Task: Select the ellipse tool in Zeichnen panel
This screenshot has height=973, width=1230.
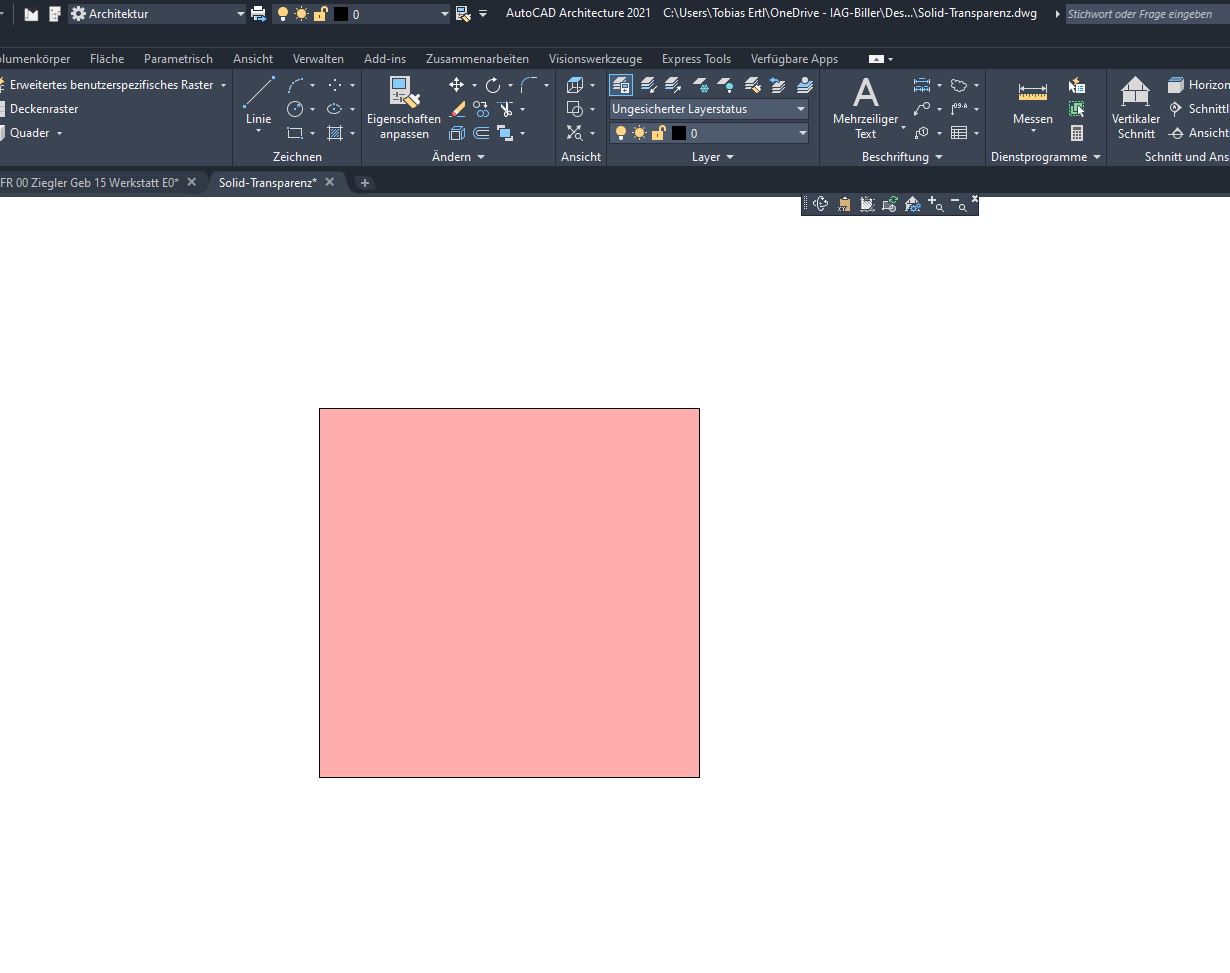Action: pyautogui.click(x=335, y=109)
